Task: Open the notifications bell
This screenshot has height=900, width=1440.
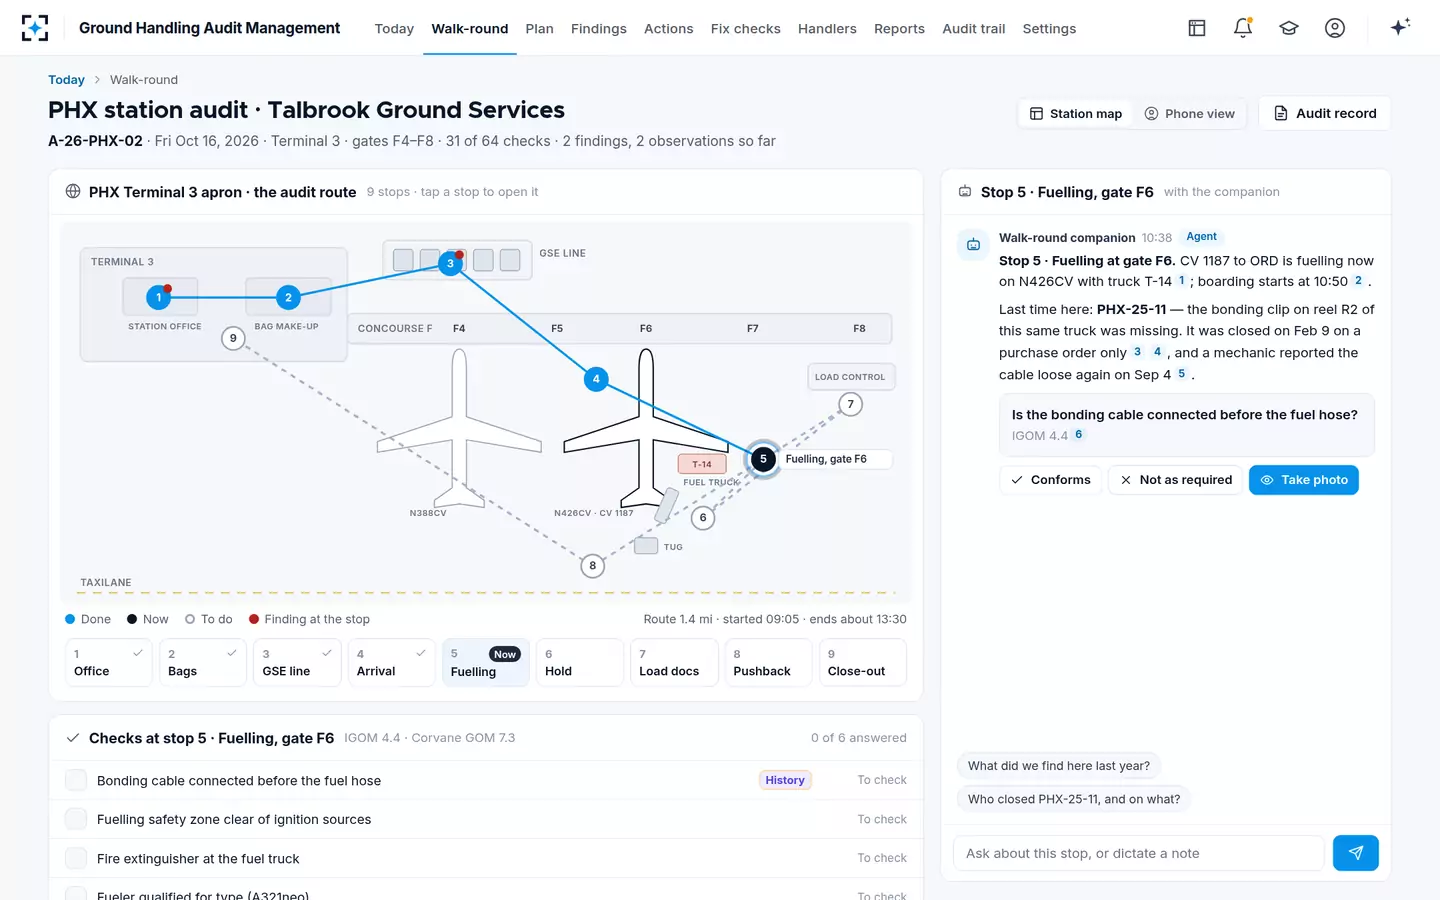Action: (1243, 28)
